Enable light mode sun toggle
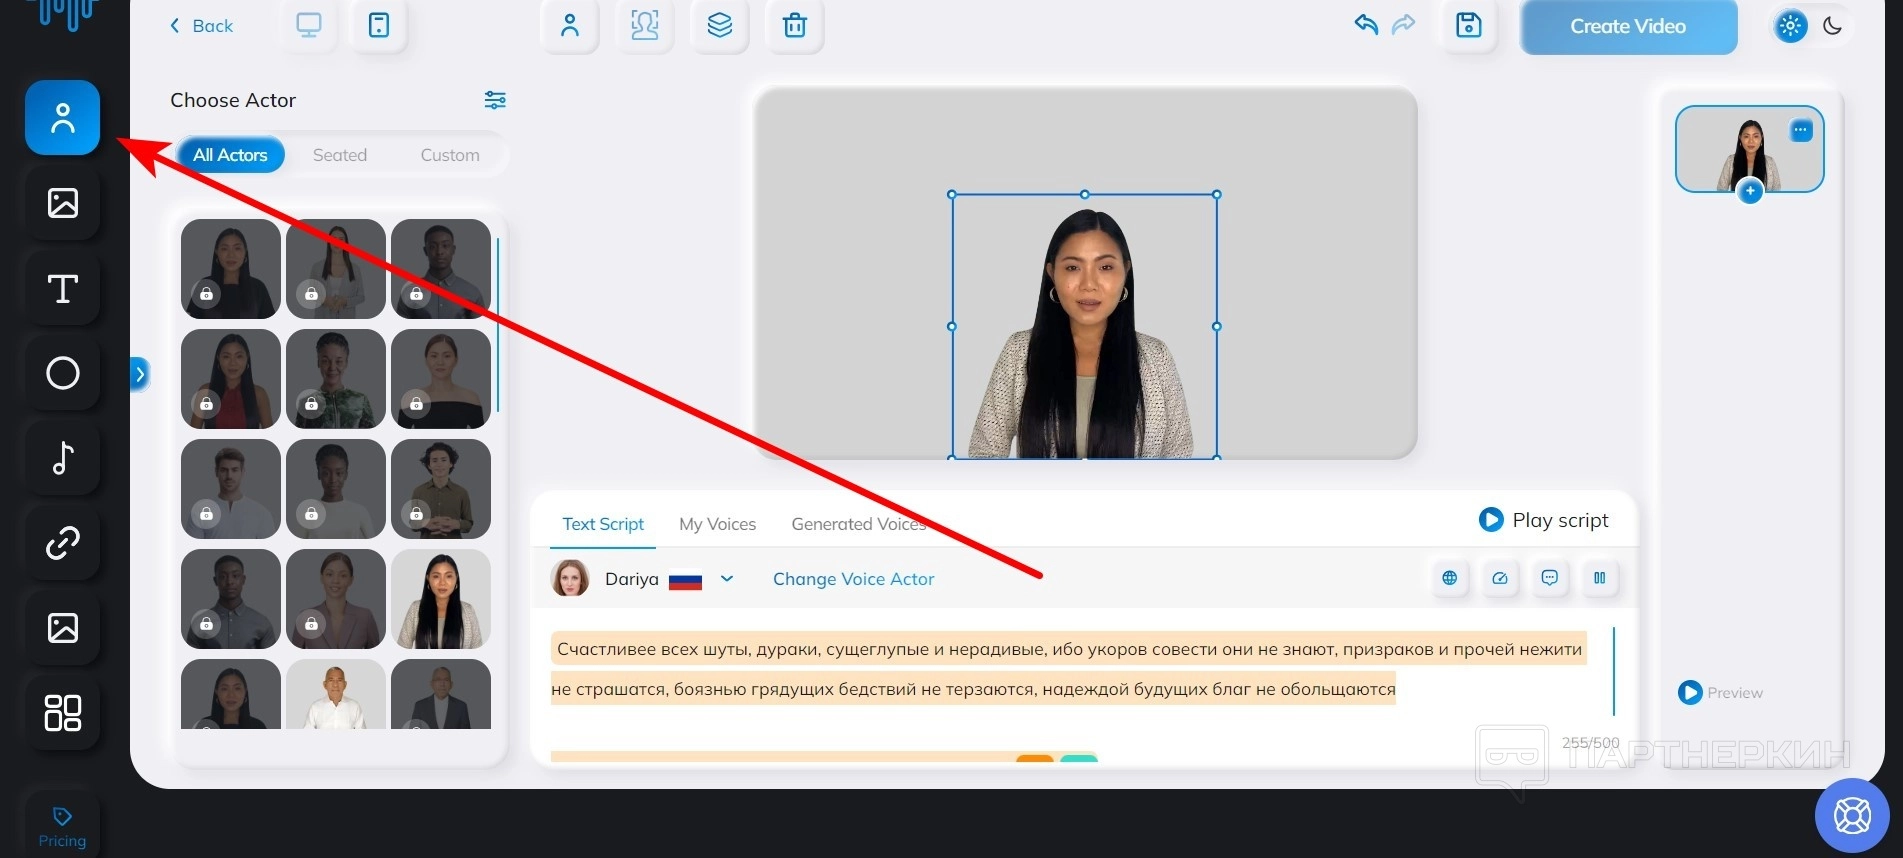This screenshot has height=858, width=1903. 1790,26
